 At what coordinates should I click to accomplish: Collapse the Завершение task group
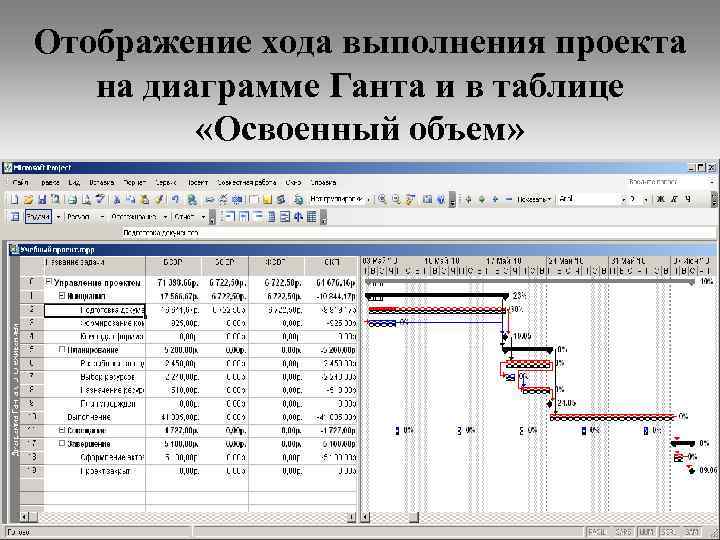62,444
